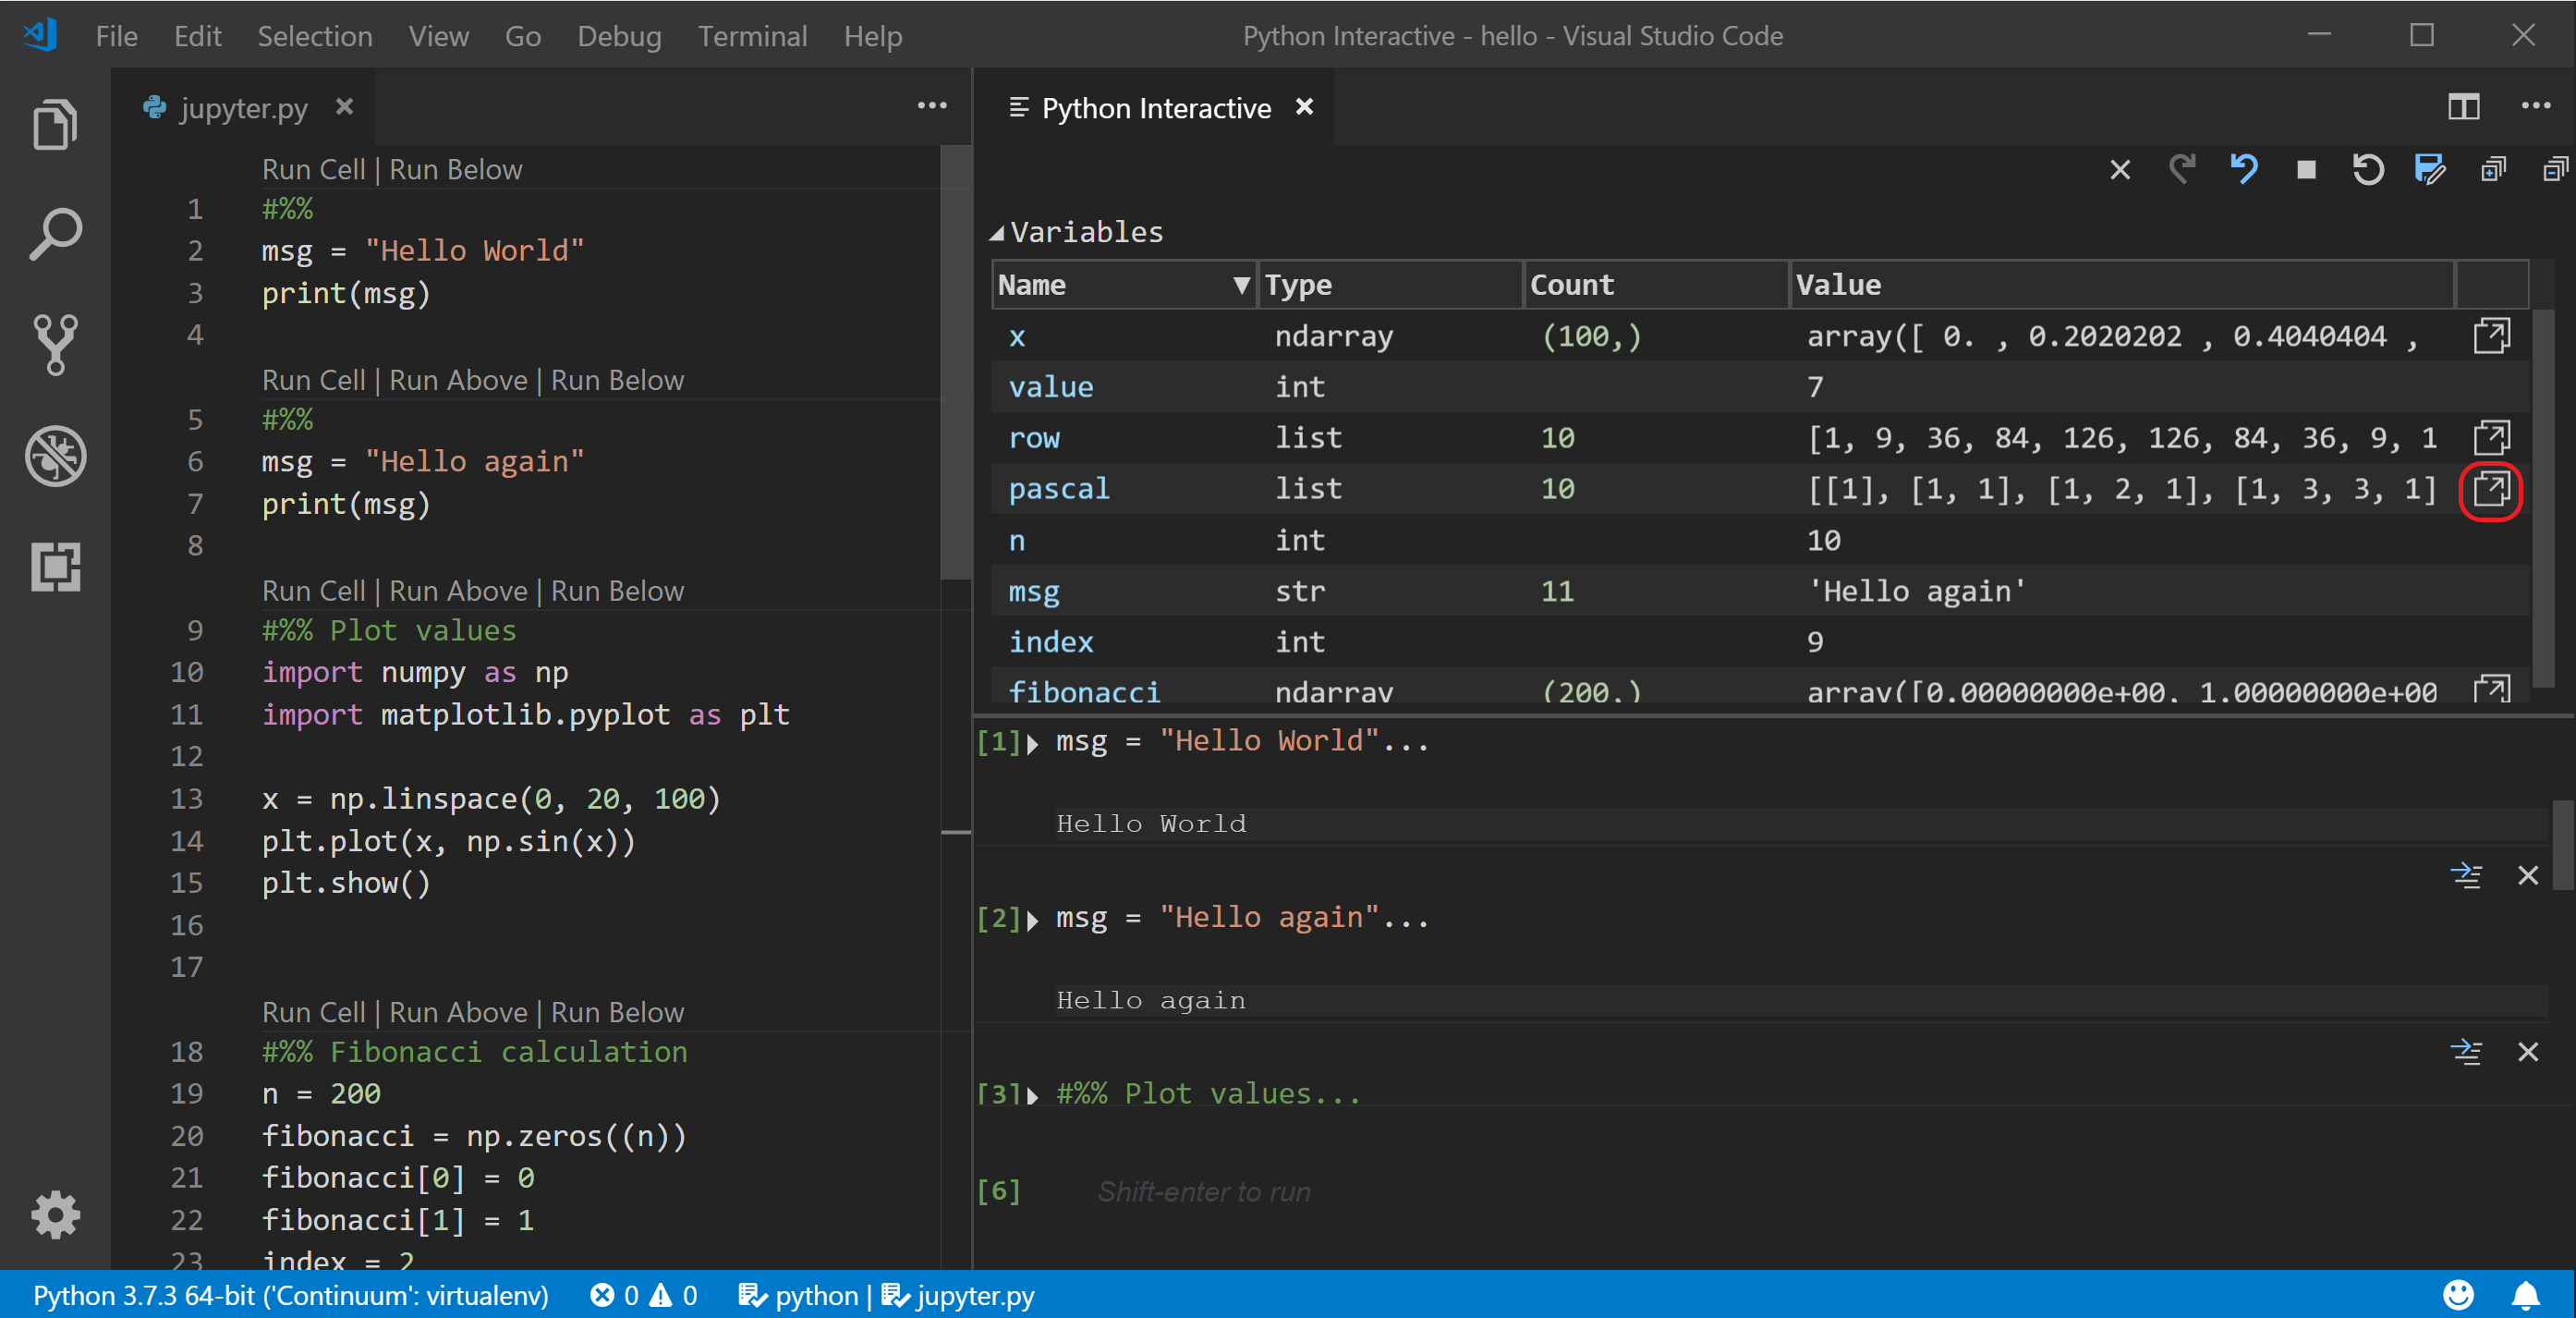
Task: Export session as Jupyter notebook
Action: pyautogui.click(x=2429, y=169)
